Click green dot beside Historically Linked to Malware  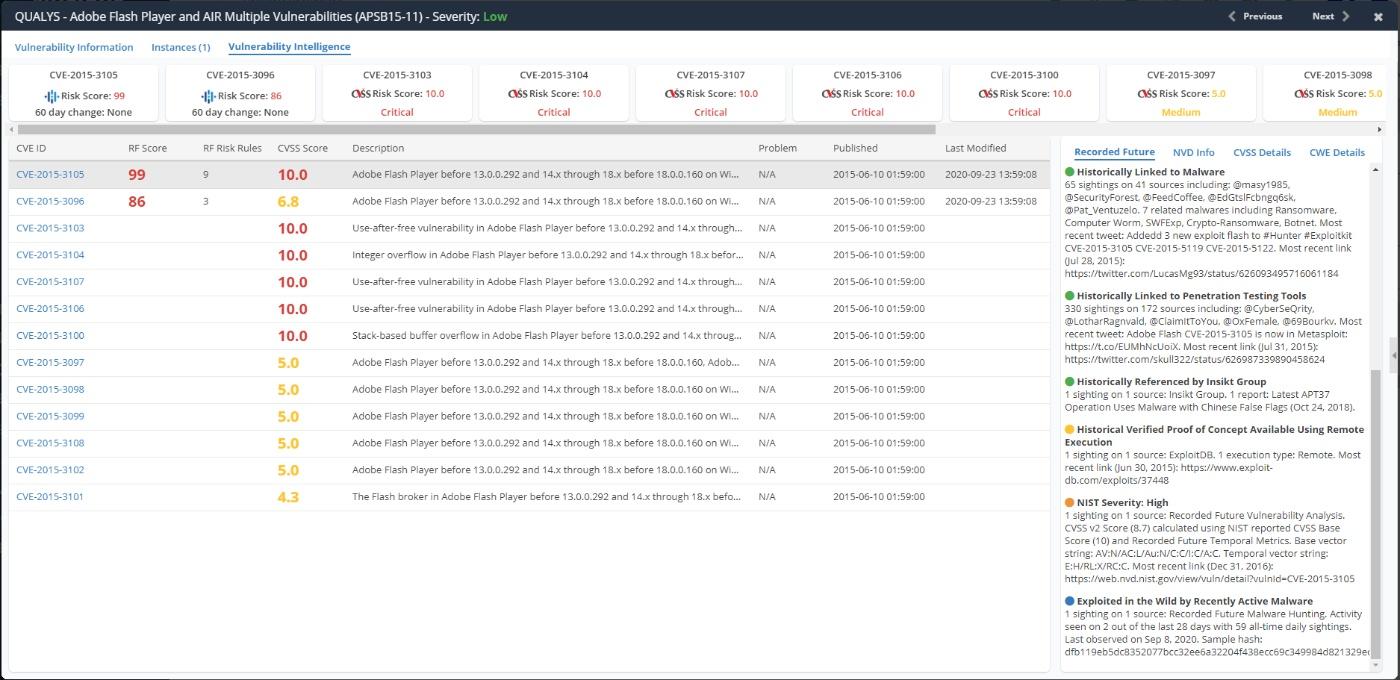(x=1070, y=172)
